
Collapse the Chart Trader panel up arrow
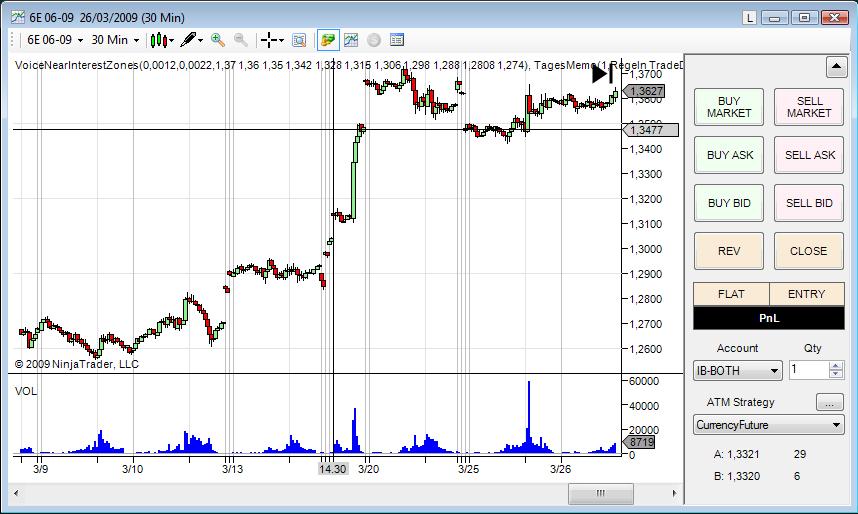836,67
